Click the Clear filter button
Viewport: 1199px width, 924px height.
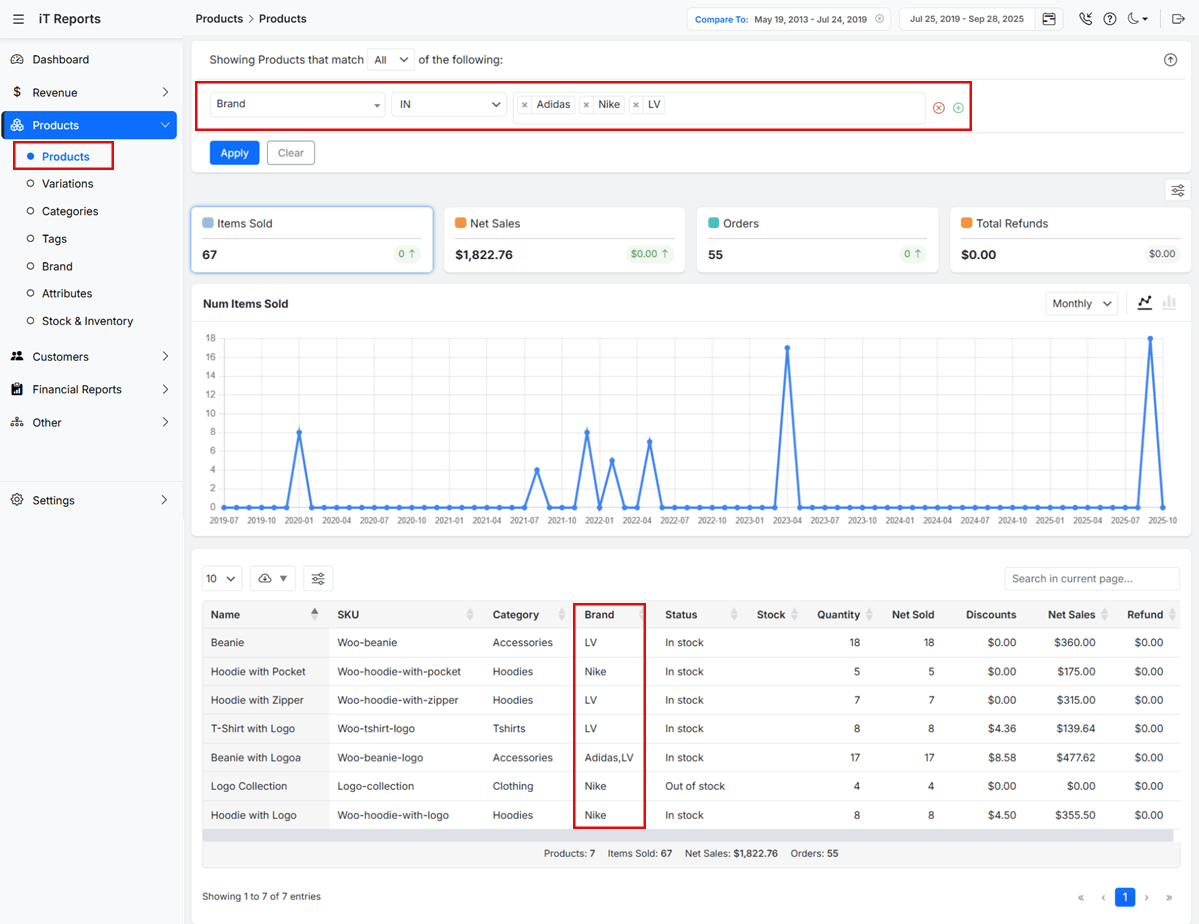(x=290, y=153)
